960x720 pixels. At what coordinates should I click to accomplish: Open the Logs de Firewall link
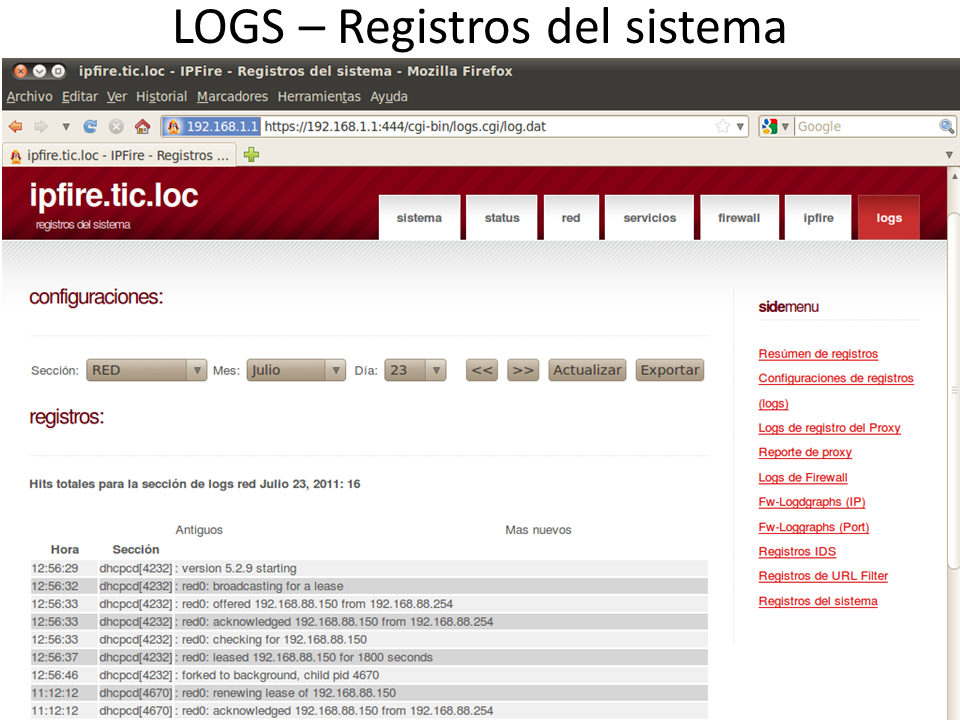coord(803,478)
